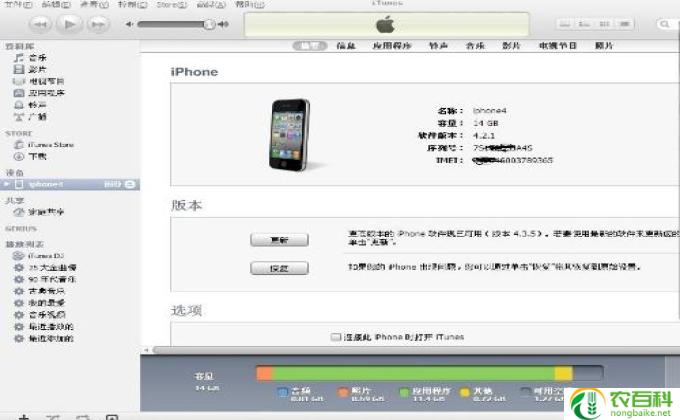Open the 查看(V) menu
The image size is (680, 420).
[x=95, y=4]
